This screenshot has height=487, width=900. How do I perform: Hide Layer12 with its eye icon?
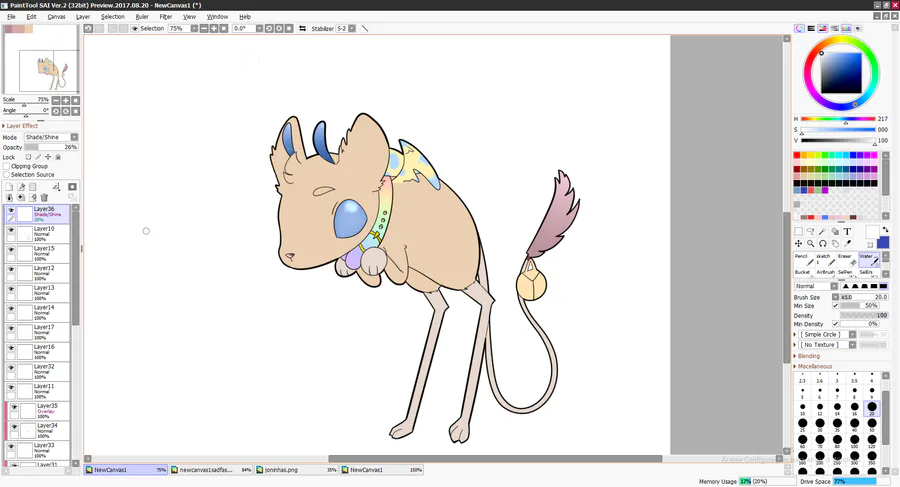(x=11, y=270)
